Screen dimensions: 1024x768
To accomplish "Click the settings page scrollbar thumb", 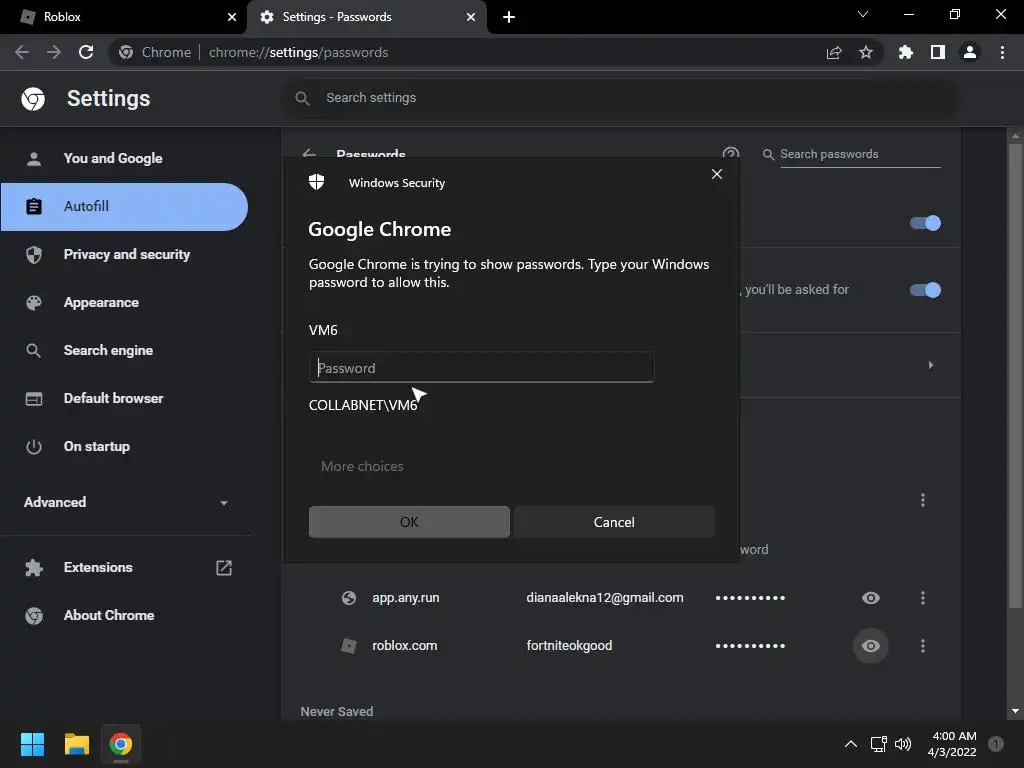I will click(1015, 376).
